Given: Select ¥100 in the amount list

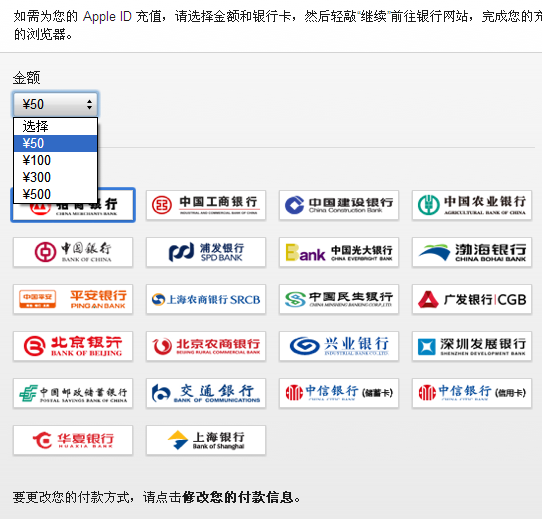Looking at the screenshot, I should [55, 160].
